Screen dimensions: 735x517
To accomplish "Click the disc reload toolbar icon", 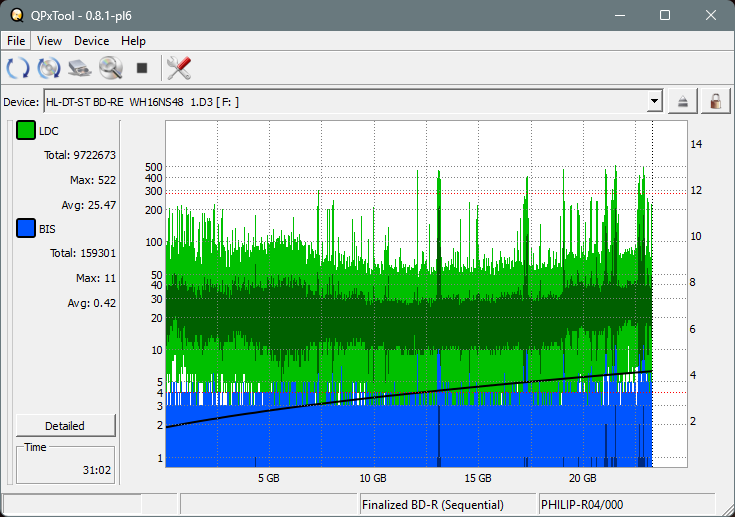I will pyautogui.click(x=48, y=68).
